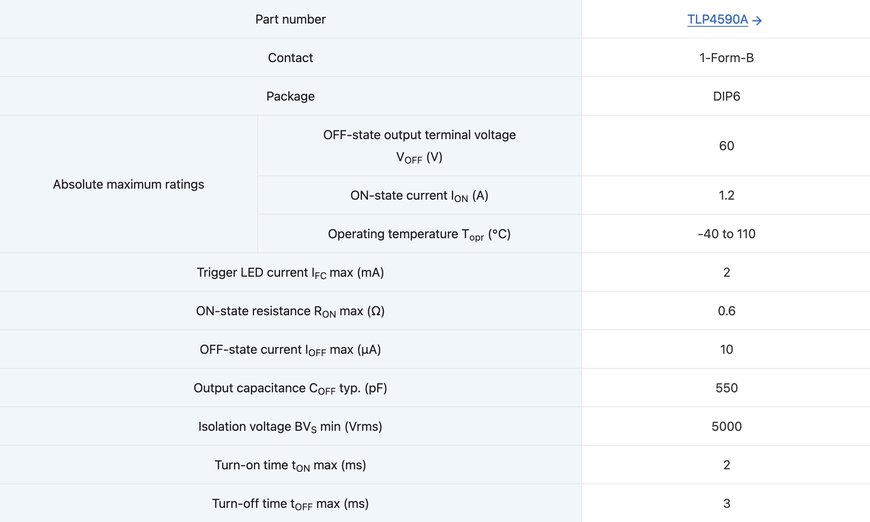
Task: Select the DIP6 package value
Action: click(726, 97)
